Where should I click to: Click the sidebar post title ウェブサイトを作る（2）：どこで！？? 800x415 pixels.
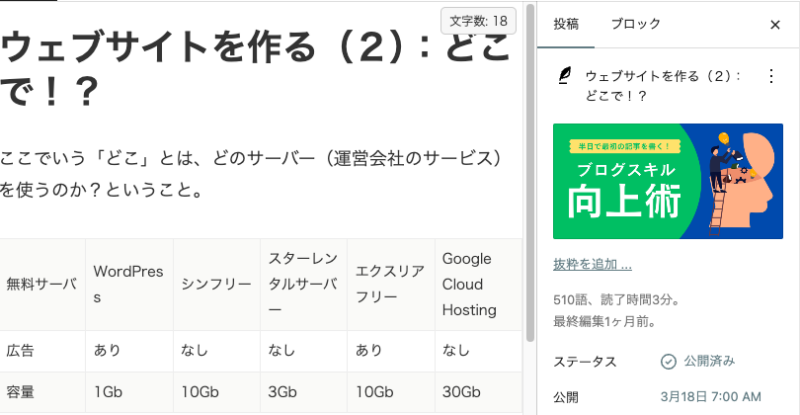point(663,86)
